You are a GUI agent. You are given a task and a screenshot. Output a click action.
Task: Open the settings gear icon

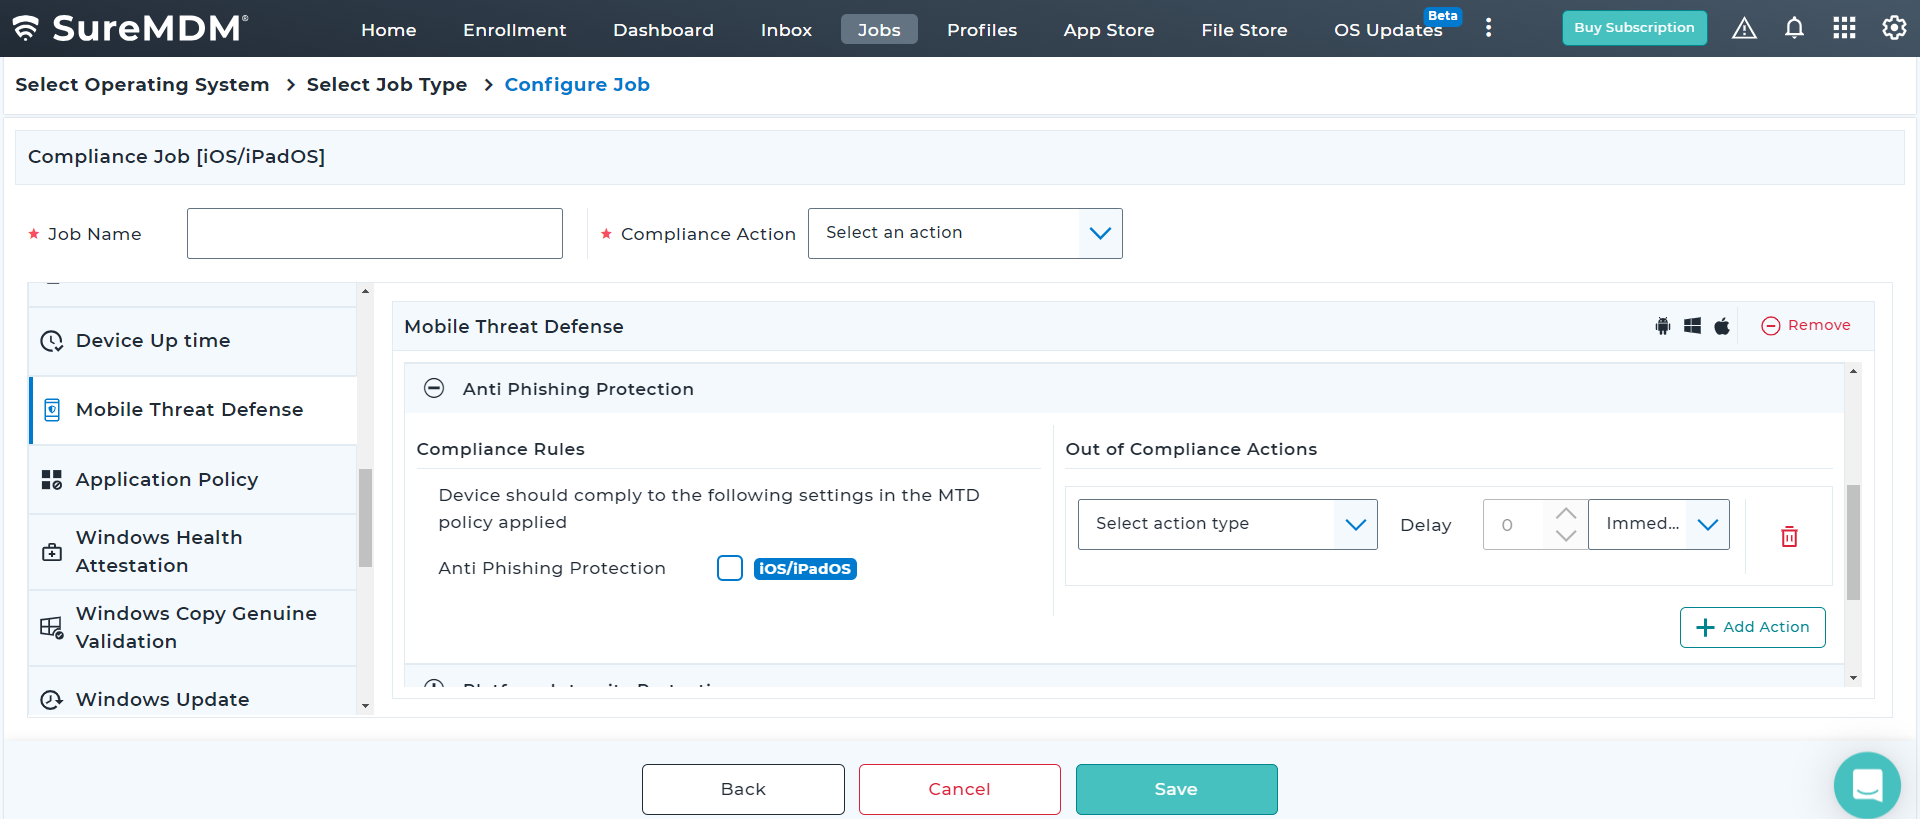tap(1894, 28)
